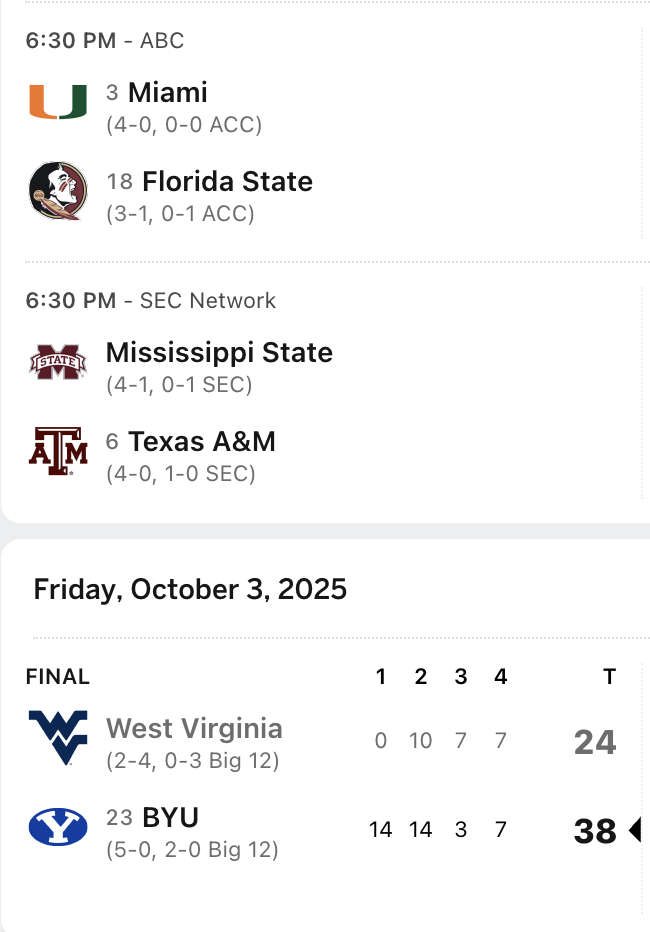Click the Texas A&M logo
This screenshot has width=650, height=932.
point(58,451)
